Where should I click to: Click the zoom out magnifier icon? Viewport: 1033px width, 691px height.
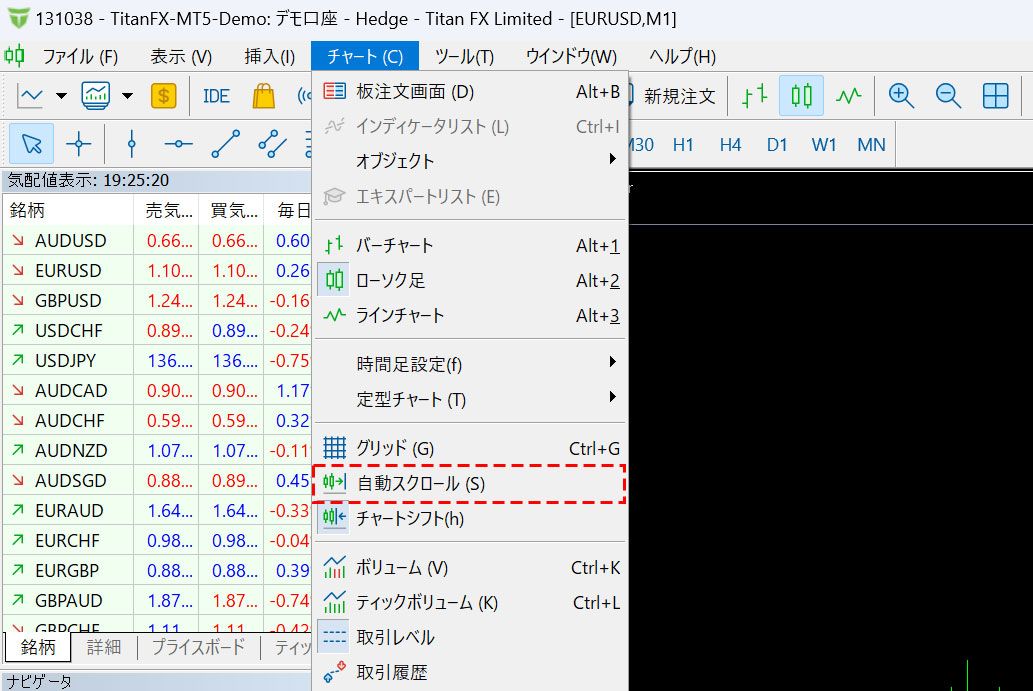tap(948, 96)
